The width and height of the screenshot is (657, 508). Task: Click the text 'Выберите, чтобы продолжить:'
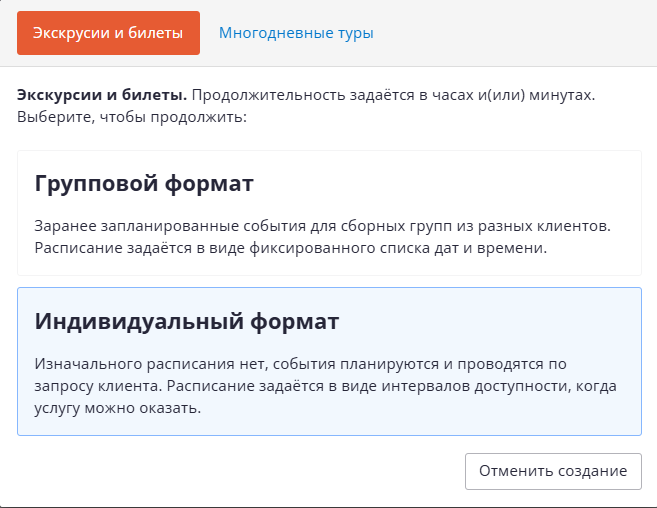(132, 117)
